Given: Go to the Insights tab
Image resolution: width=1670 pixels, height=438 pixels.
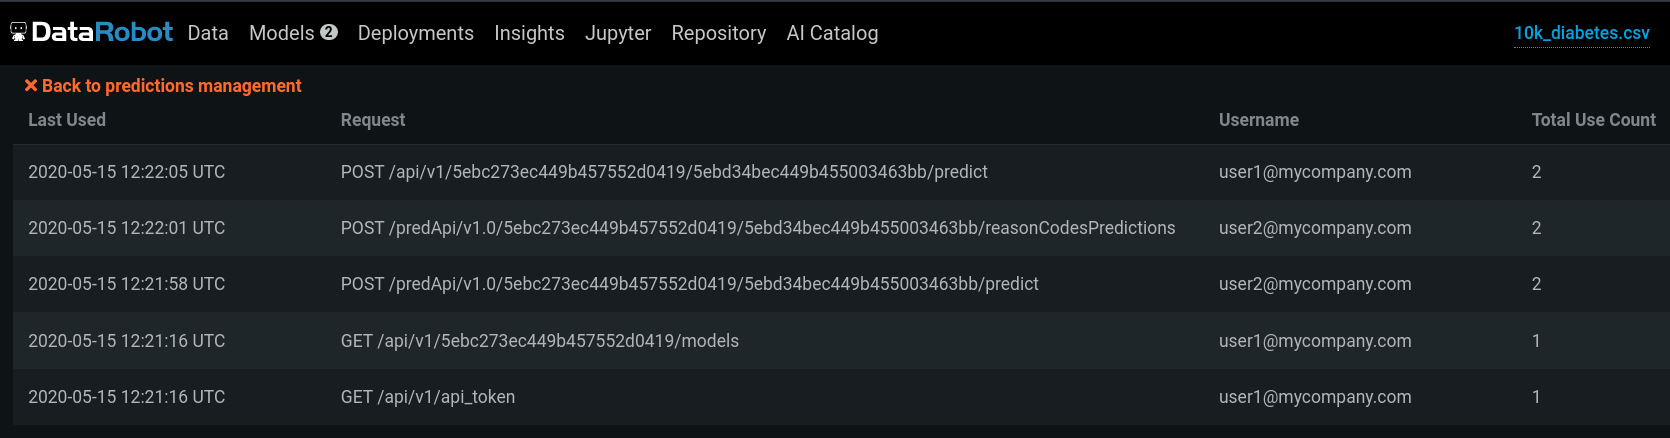Looking at the screenshot, I should (x=529, y=33).
